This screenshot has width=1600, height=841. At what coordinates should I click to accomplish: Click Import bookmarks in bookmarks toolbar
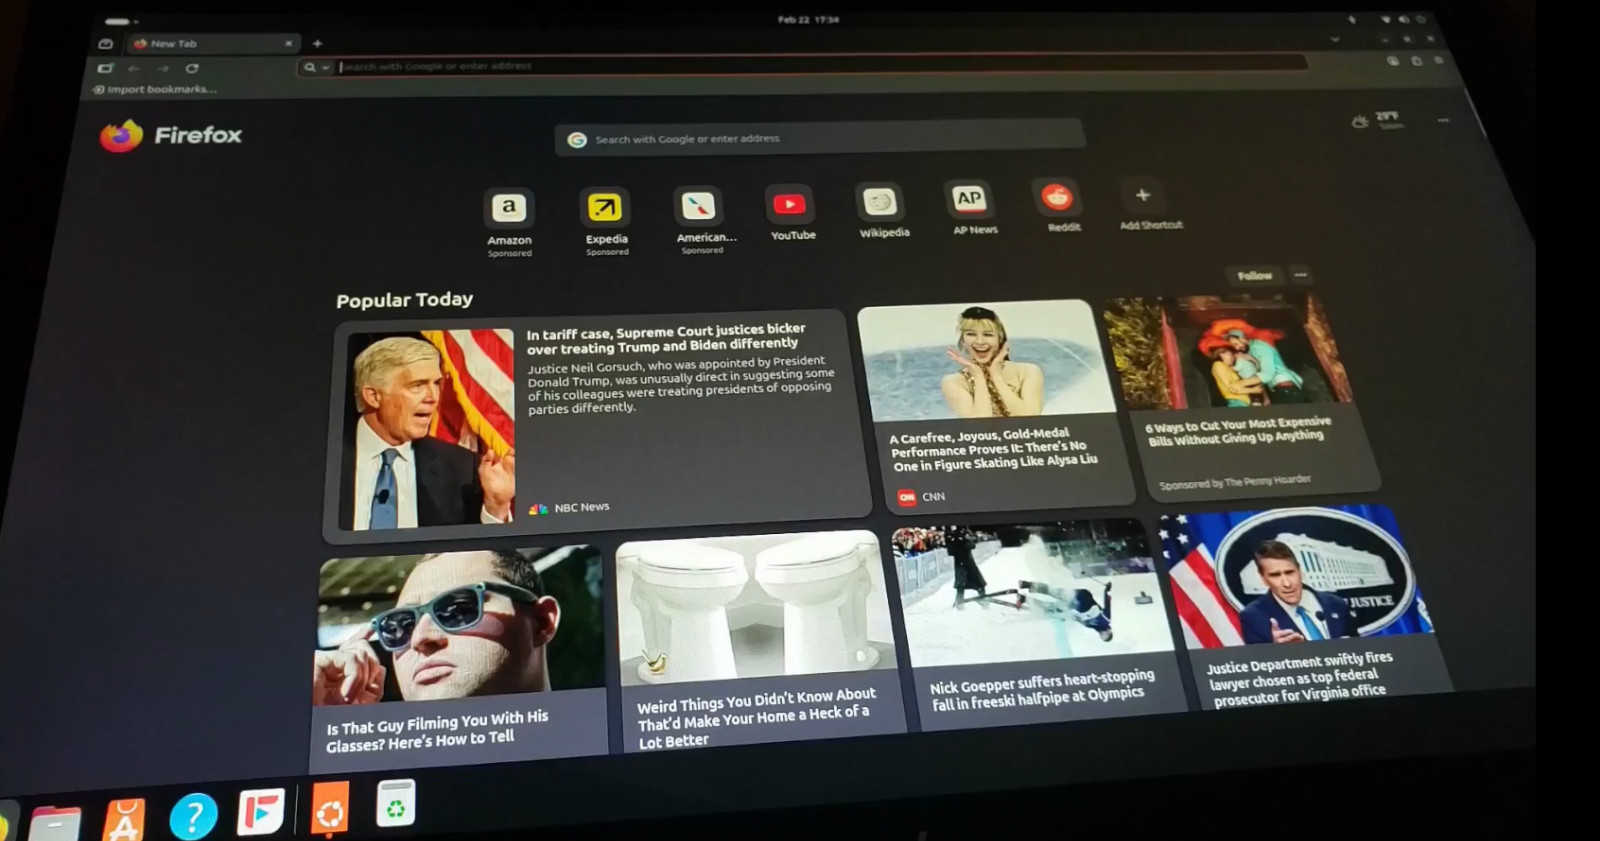tap(155, 89)
